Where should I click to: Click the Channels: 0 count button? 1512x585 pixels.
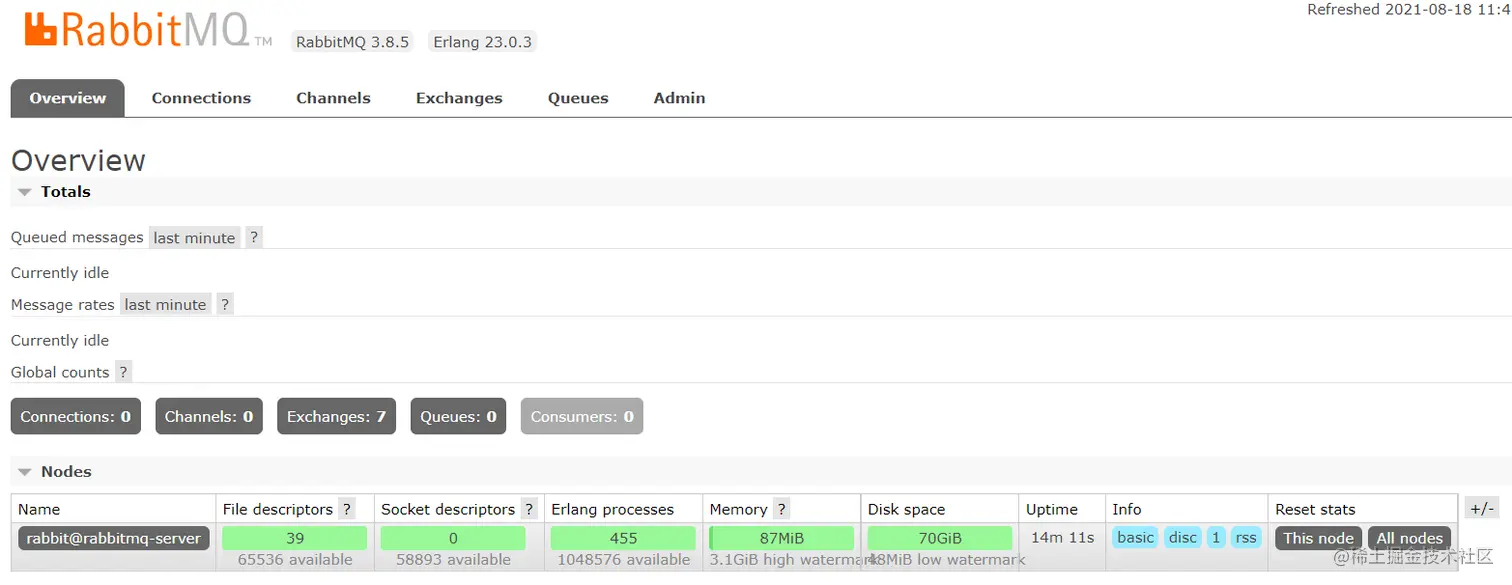[209, 417]
